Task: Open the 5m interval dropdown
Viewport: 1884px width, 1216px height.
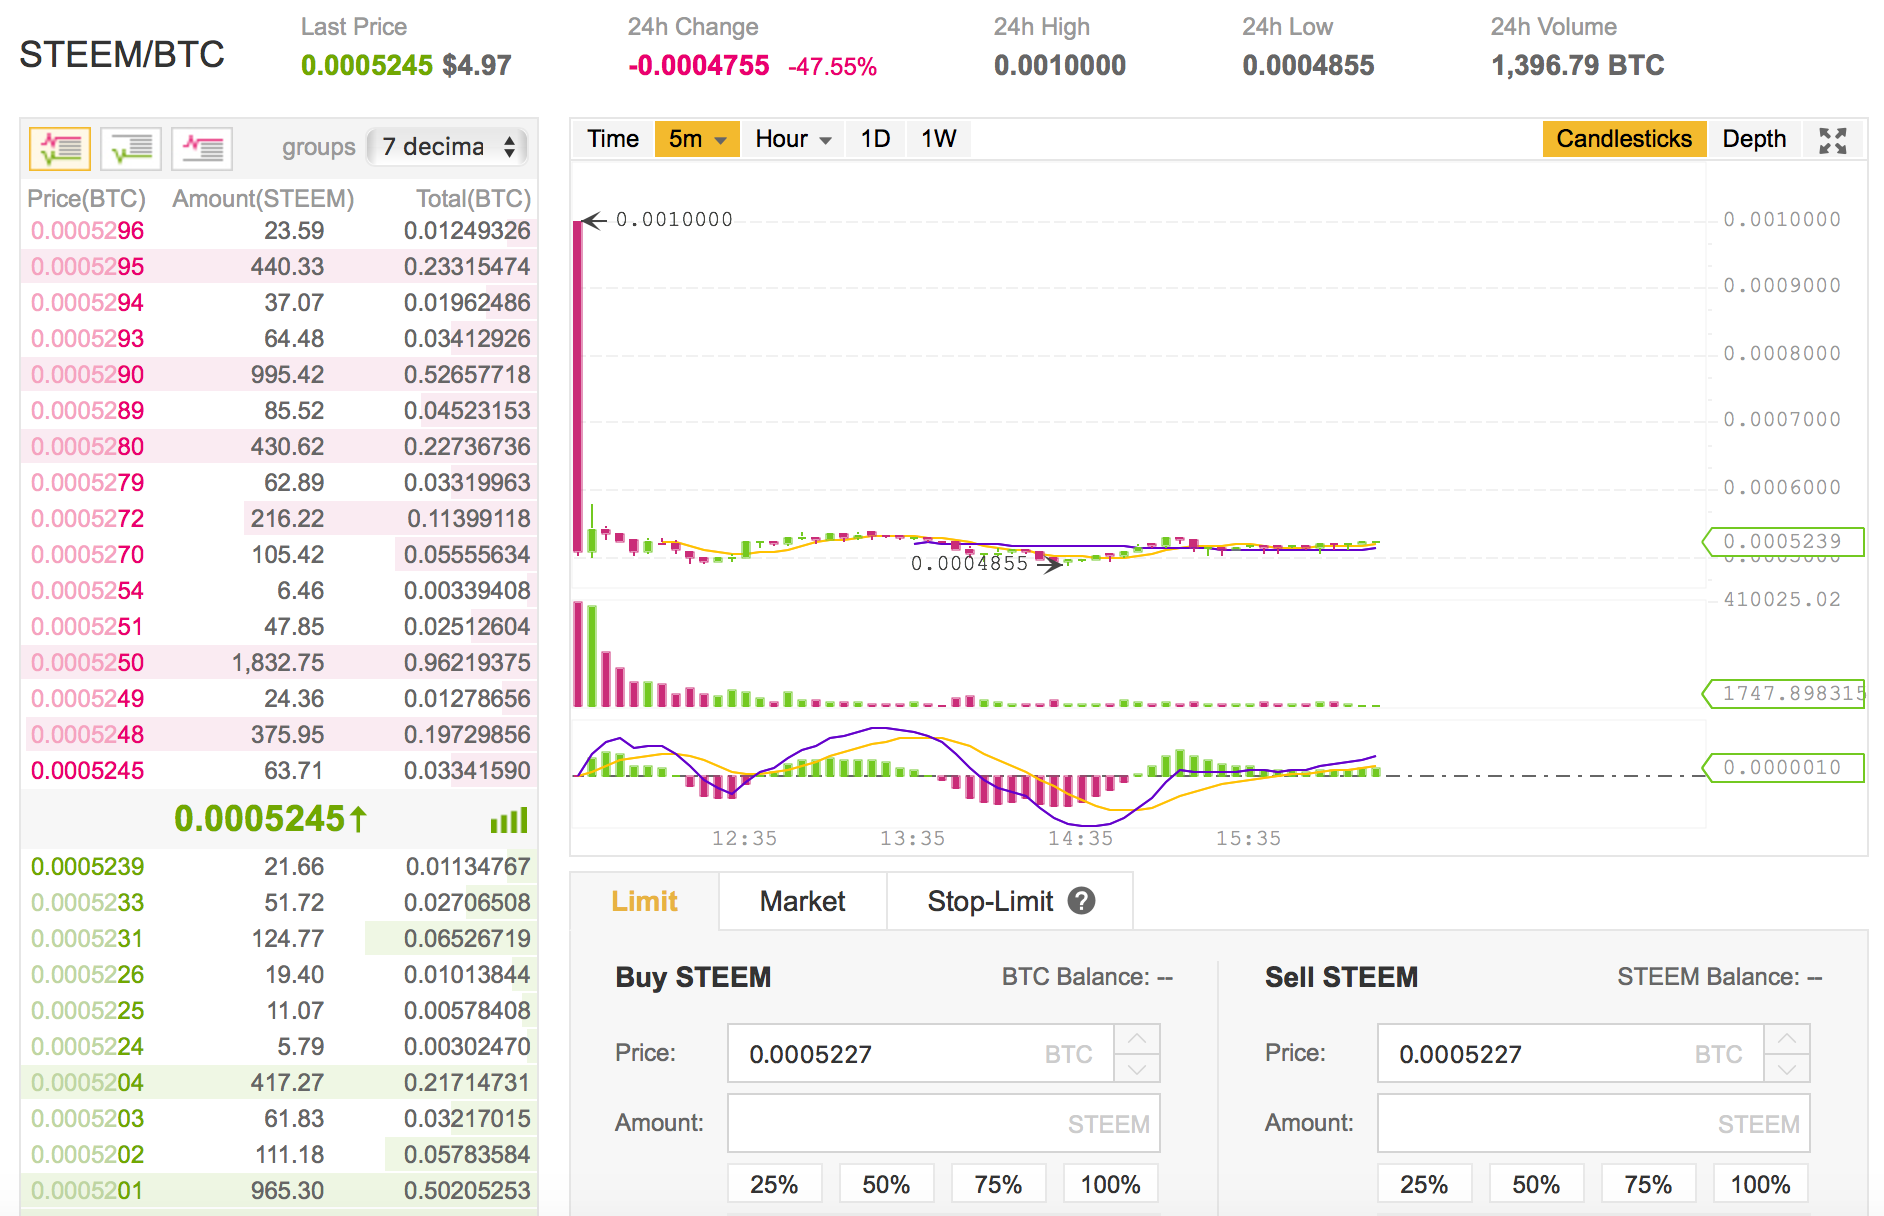Action: click(x=697, y=139)
